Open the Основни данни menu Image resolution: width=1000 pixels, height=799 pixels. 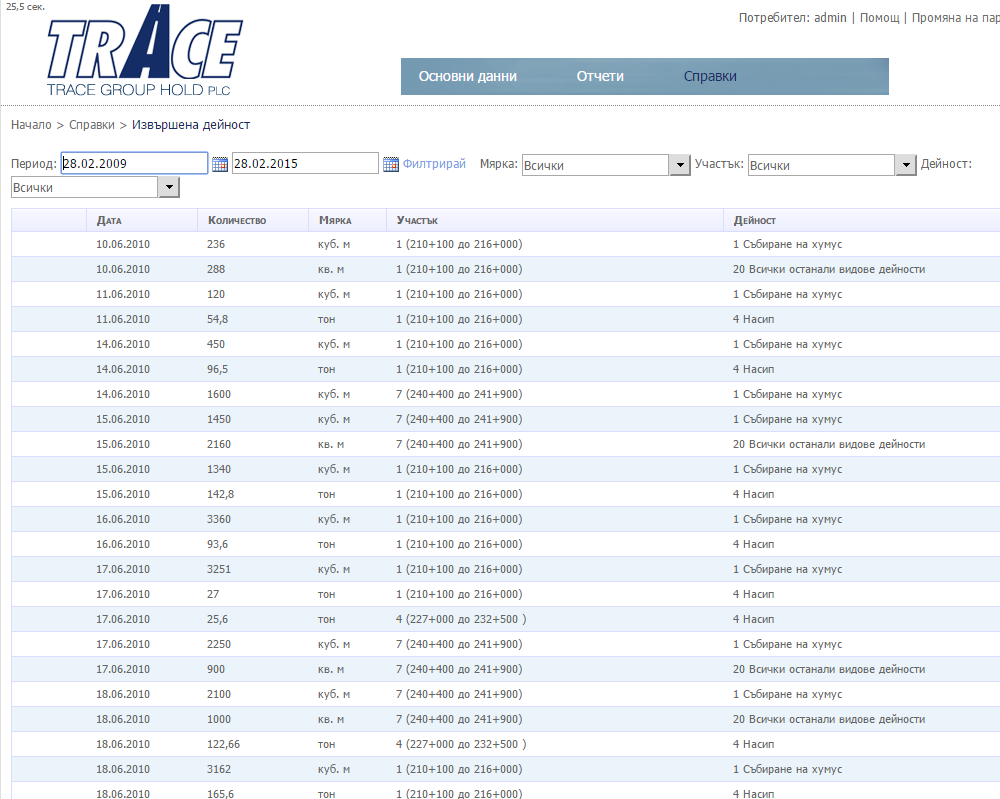click(467, 77)
